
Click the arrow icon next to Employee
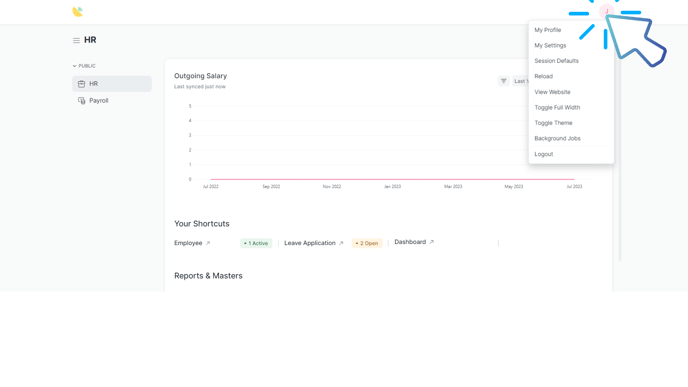pyautogui.click(x=208, y=243)
